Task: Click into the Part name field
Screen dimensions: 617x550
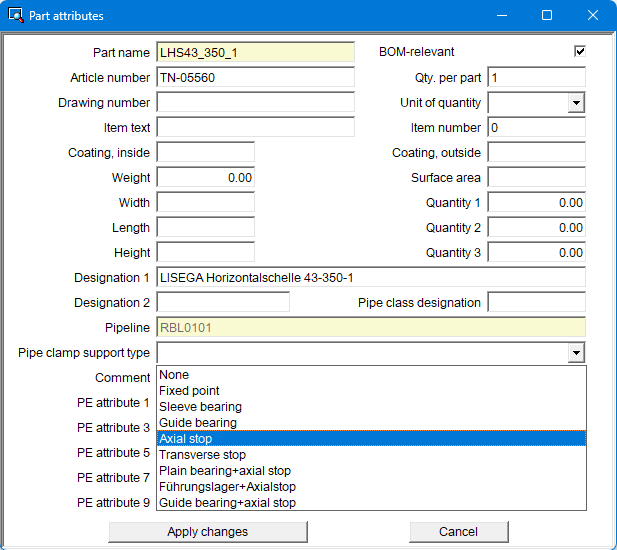Action: tap(255, 53)
